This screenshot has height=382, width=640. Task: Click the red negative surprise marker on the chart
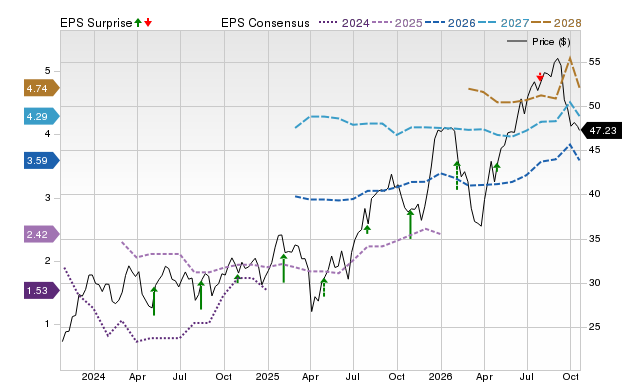(540, 77)
